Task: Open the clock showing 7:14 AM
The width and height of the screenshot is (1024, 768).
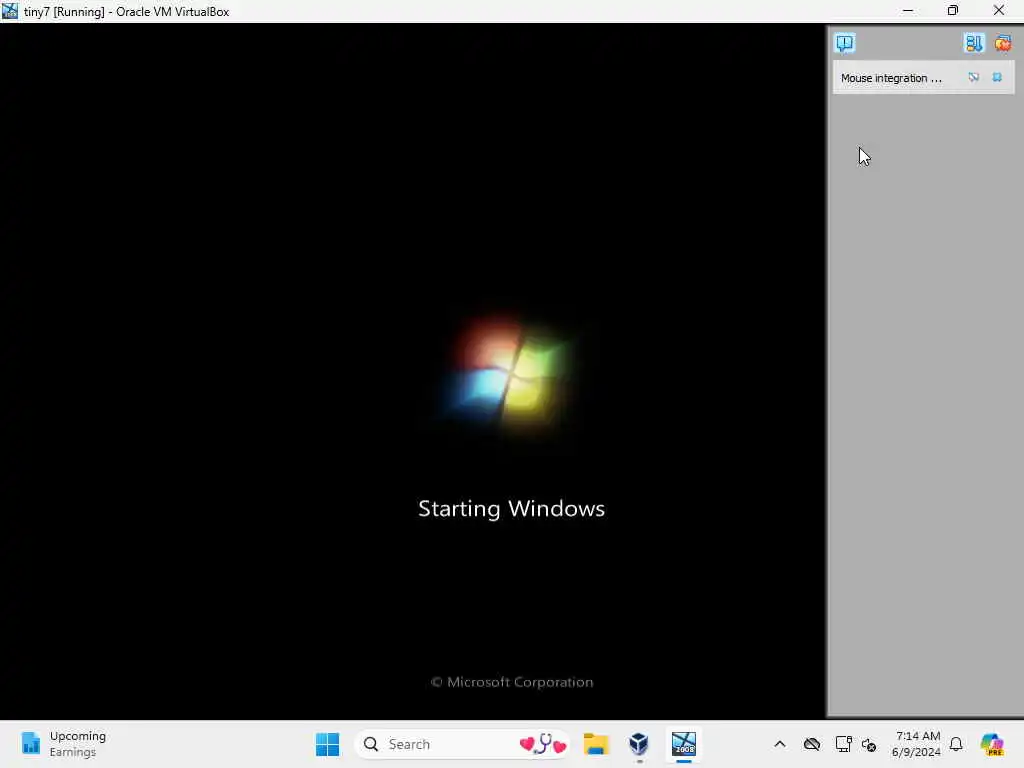Action: [x=916, y=744]
